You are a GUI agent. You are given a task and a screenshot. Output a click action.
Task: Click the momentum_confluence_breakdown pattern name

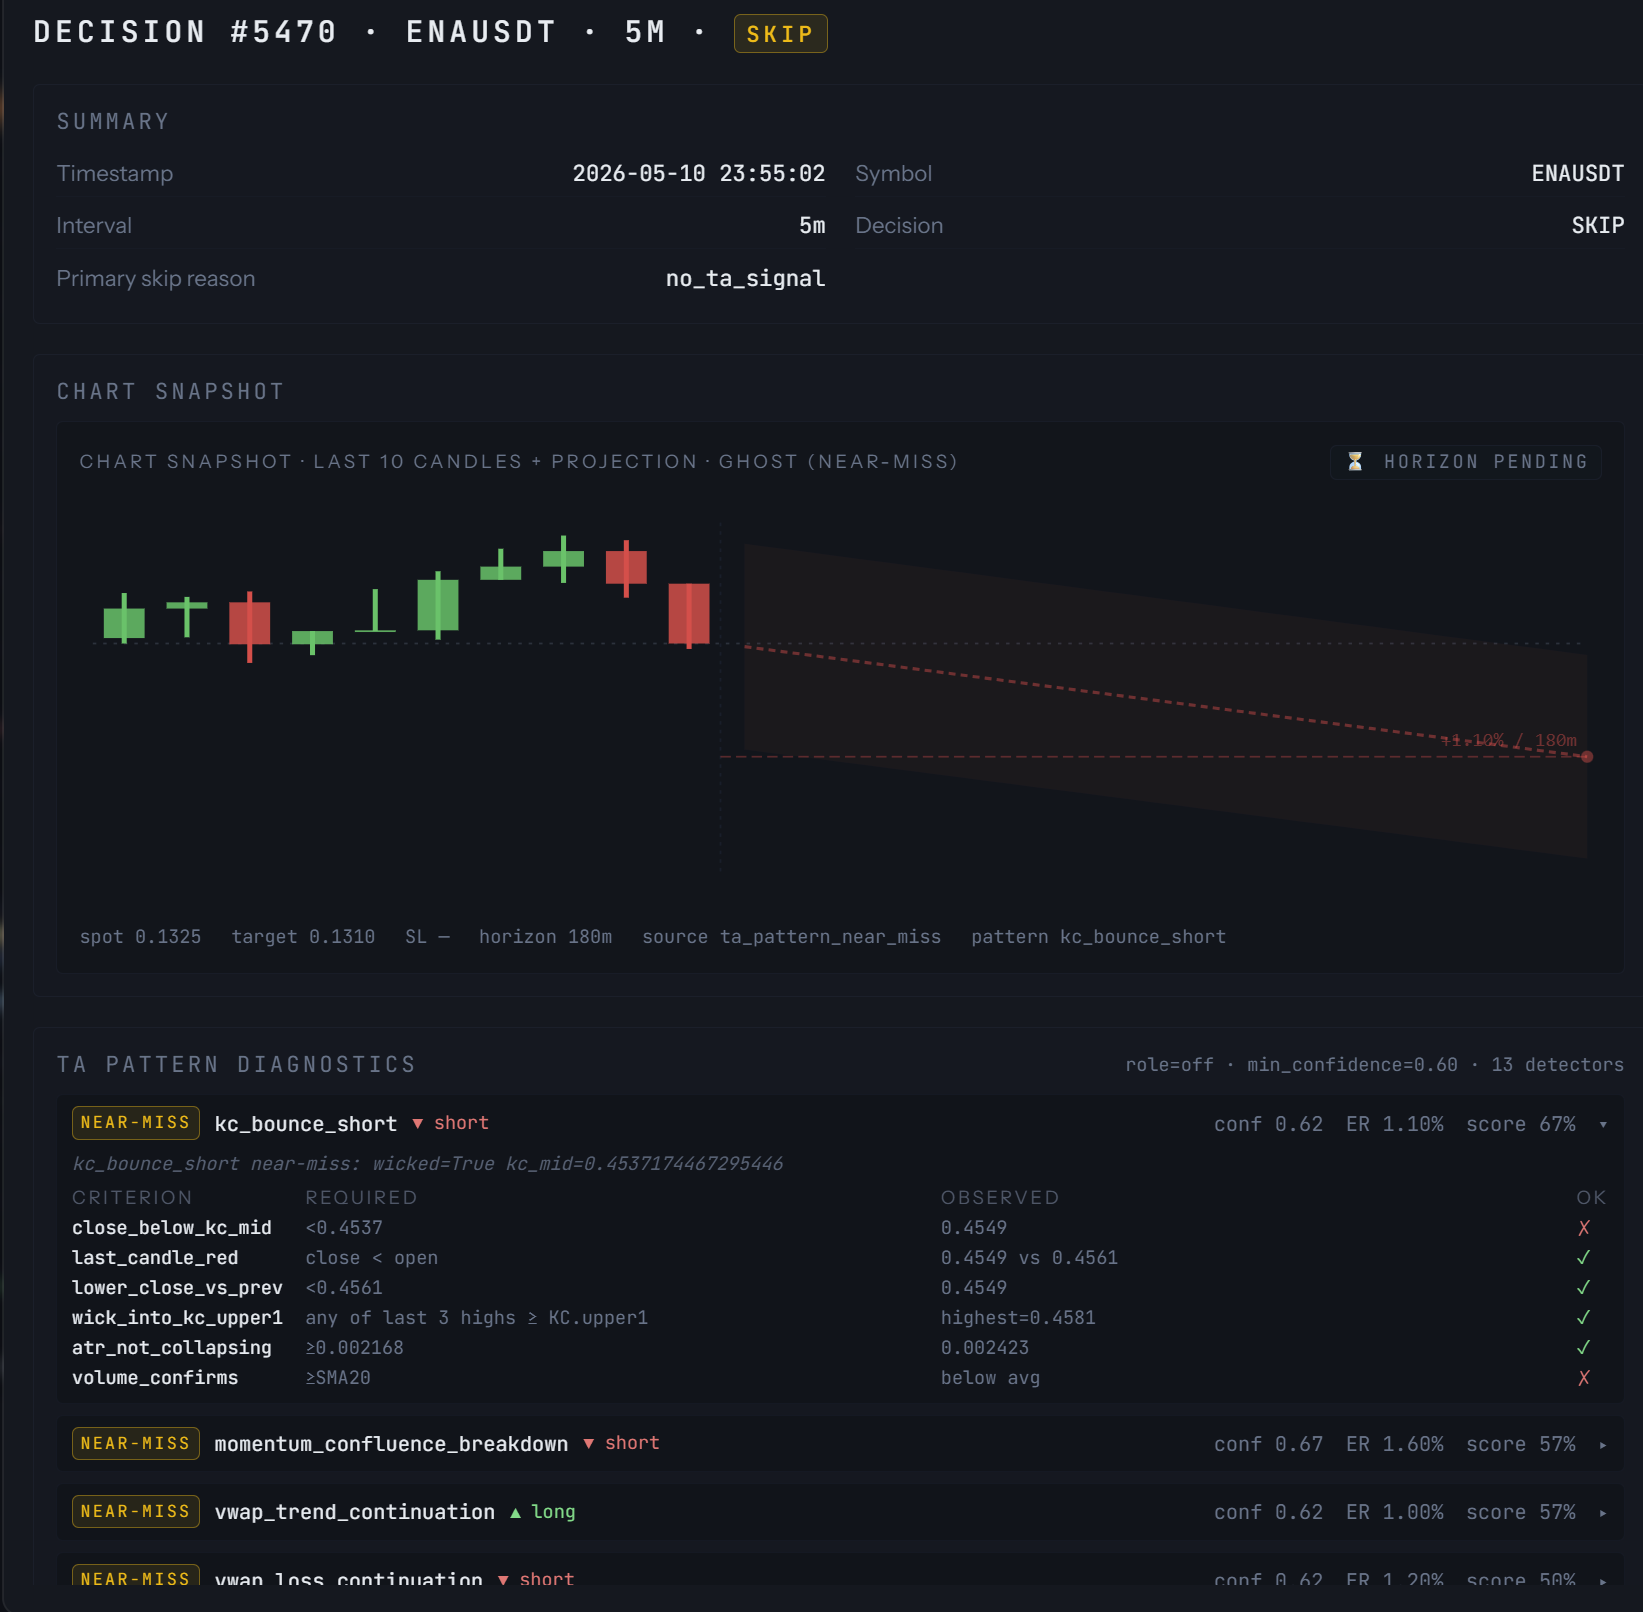tap(391, 1444)
